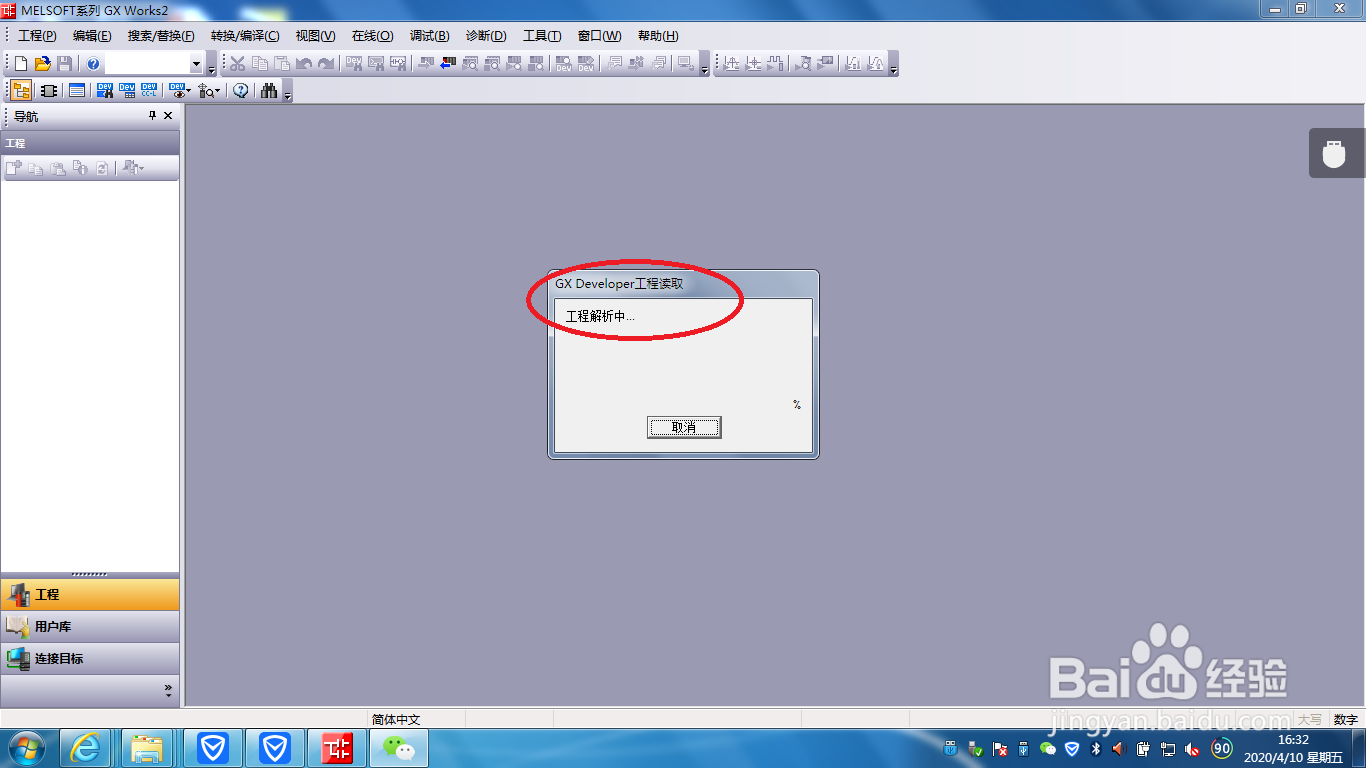
Task: Open Internet Explorer from taskbar
Action: [x=86, y=748]
